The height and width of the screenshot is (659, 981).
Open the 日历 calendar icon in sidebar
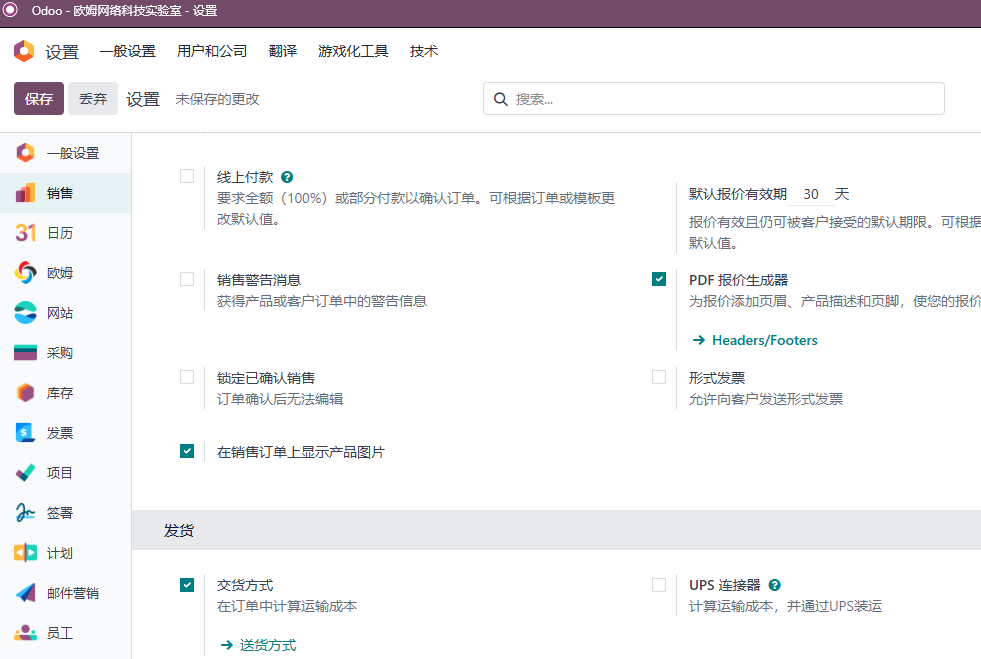click(25, 233)
